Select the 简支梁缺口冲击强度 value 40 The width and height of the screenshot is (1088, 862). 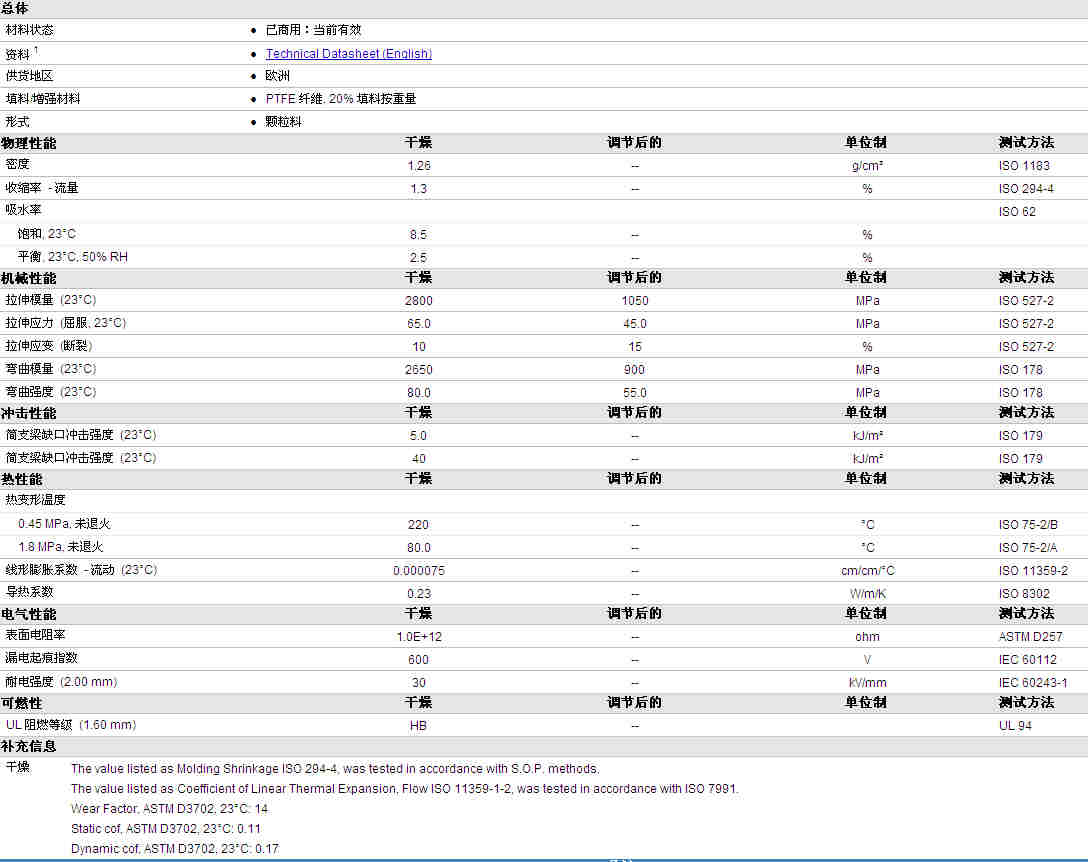click(418, 459)
